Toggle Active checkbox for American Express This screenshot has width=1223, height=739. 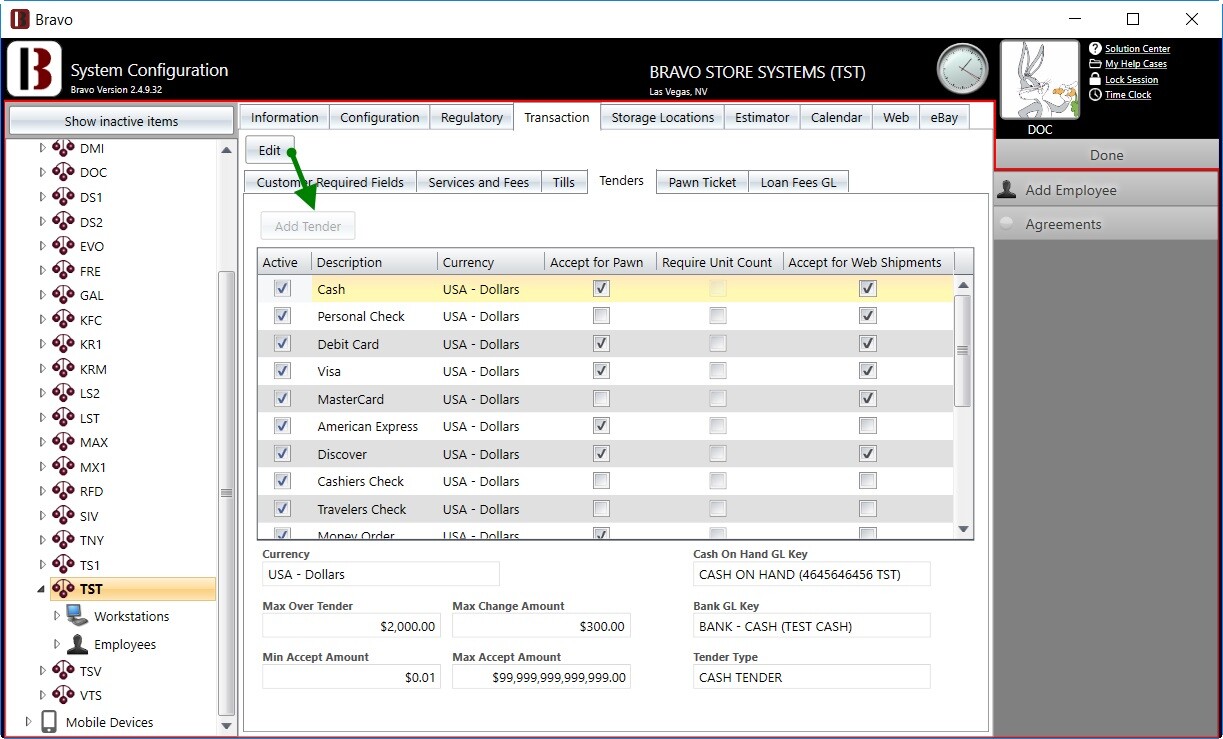282,426
